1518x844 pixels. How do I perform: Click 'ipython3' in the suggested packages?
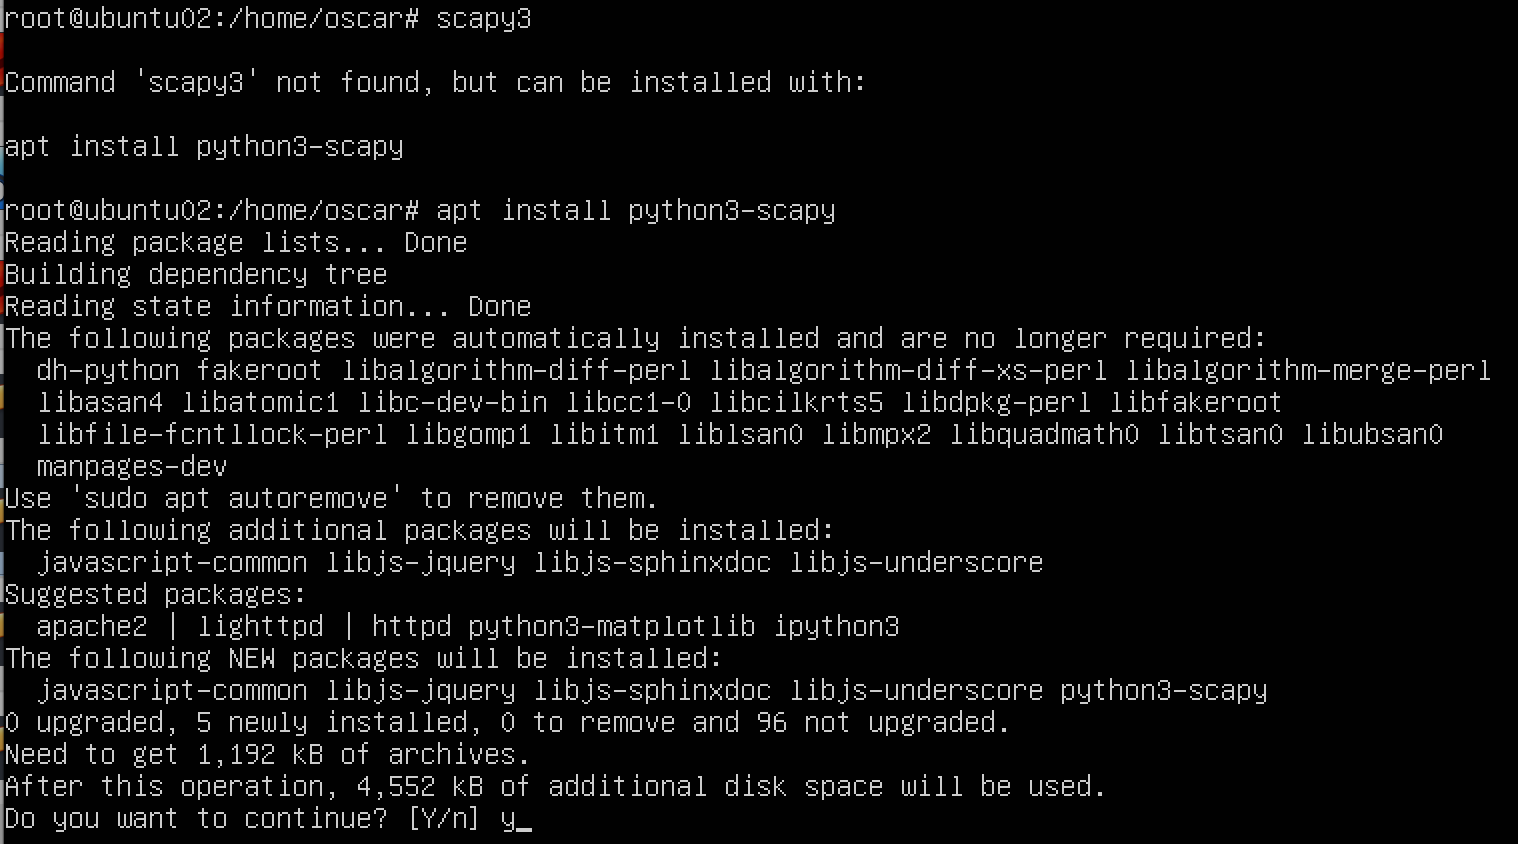pos(836,626)
